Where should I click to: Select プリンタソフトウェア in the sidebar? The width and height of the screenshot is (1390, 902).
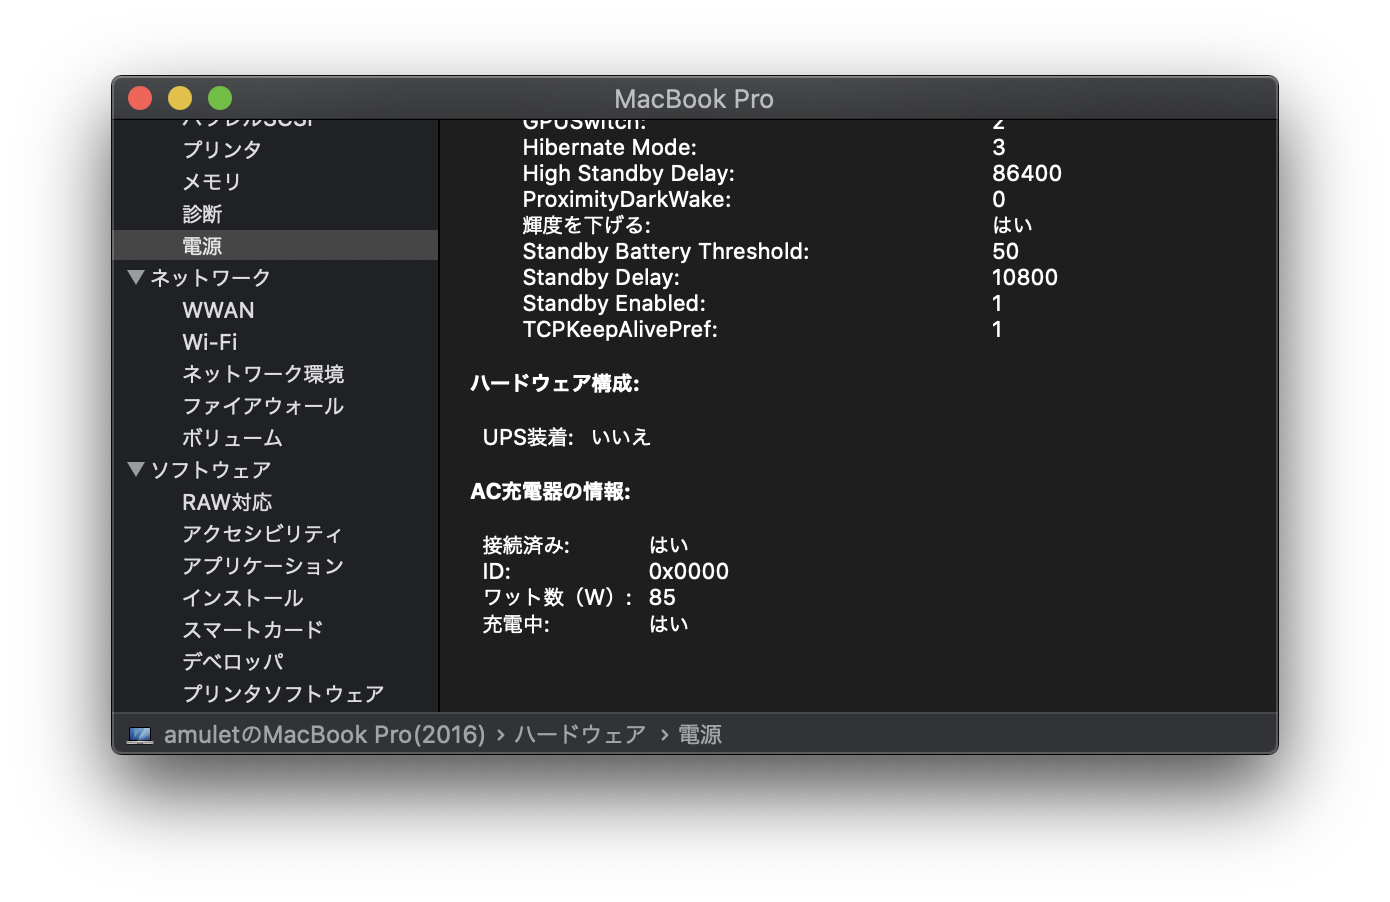click(283, 694)
